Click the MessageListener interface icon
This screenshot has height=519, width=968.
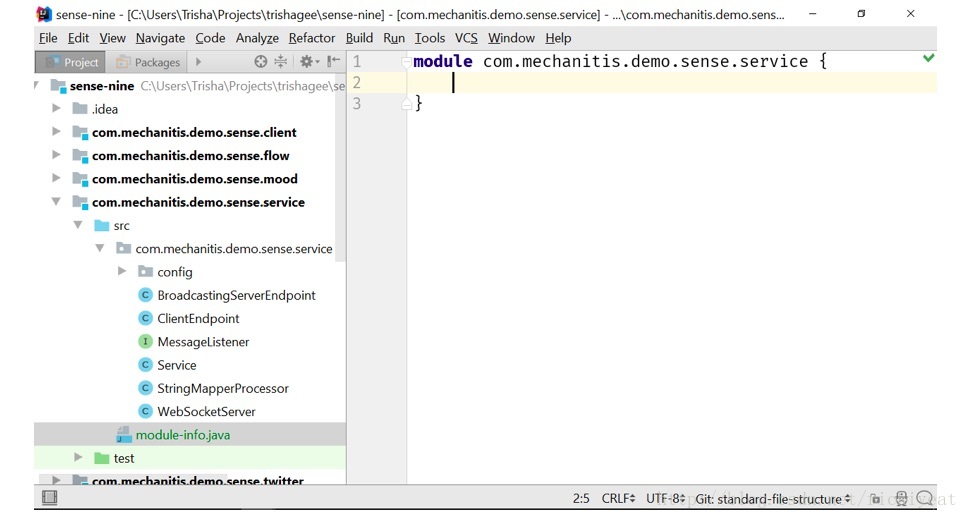(x=145, y=341)
